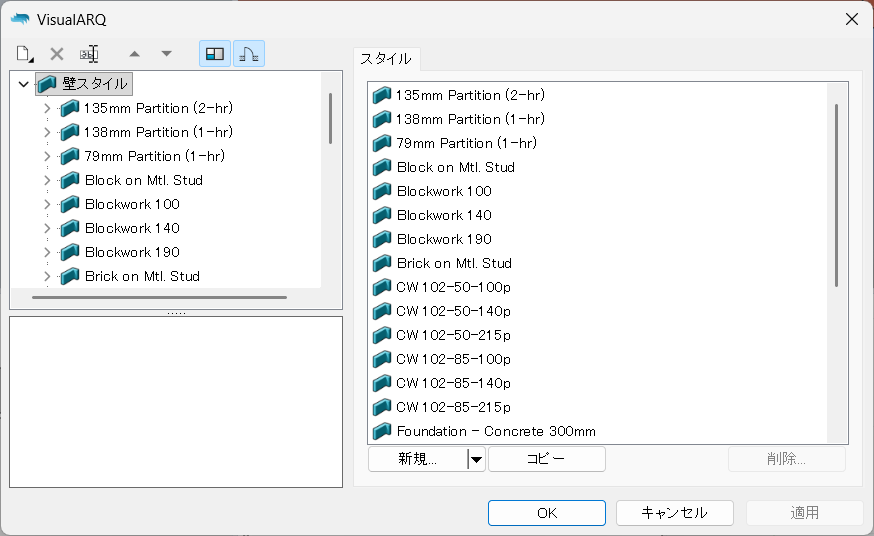Select CW 102-85-215p list text
The image size is (874, 536).
coord(453,407)
